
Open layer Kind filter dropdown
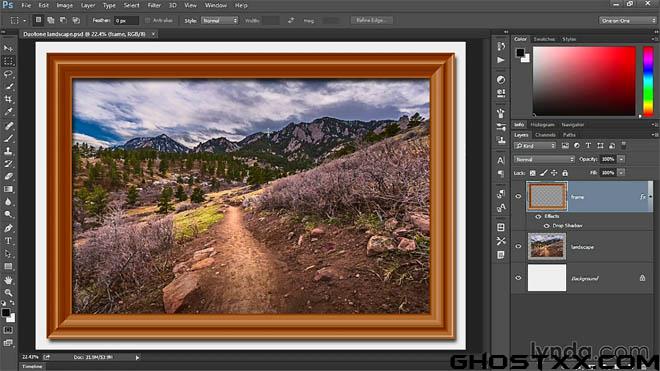(535, 146)
